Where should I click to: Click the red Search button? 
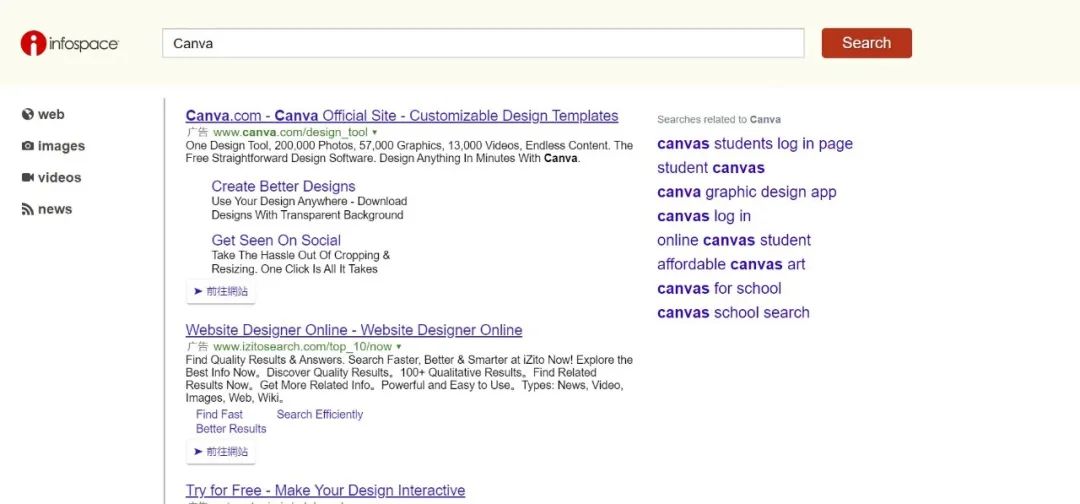coord(866,43)
